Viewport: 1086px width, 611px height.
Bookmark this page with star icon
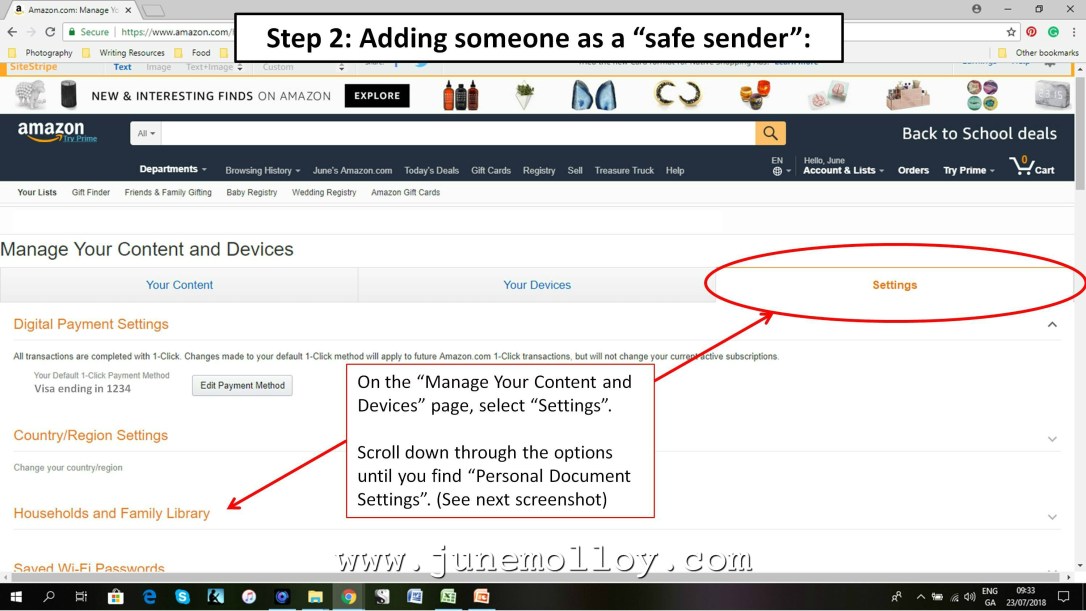[x=1011, y=32]
